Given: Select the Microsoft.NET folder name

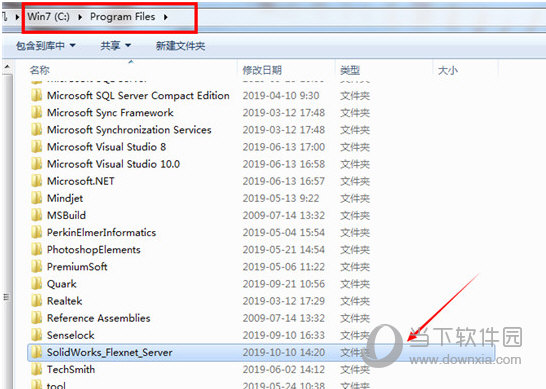Looking at the screenshot, I should coord(80,181).
